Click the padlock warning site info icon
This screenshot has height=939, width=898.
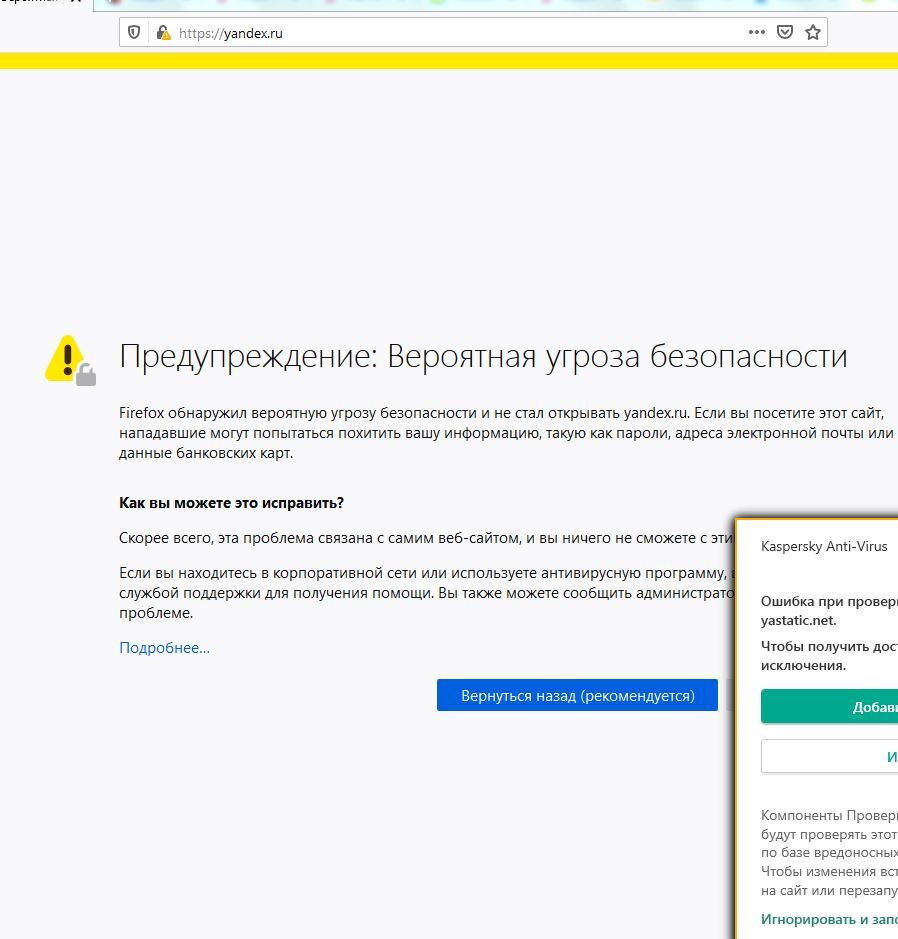[163, 32]
